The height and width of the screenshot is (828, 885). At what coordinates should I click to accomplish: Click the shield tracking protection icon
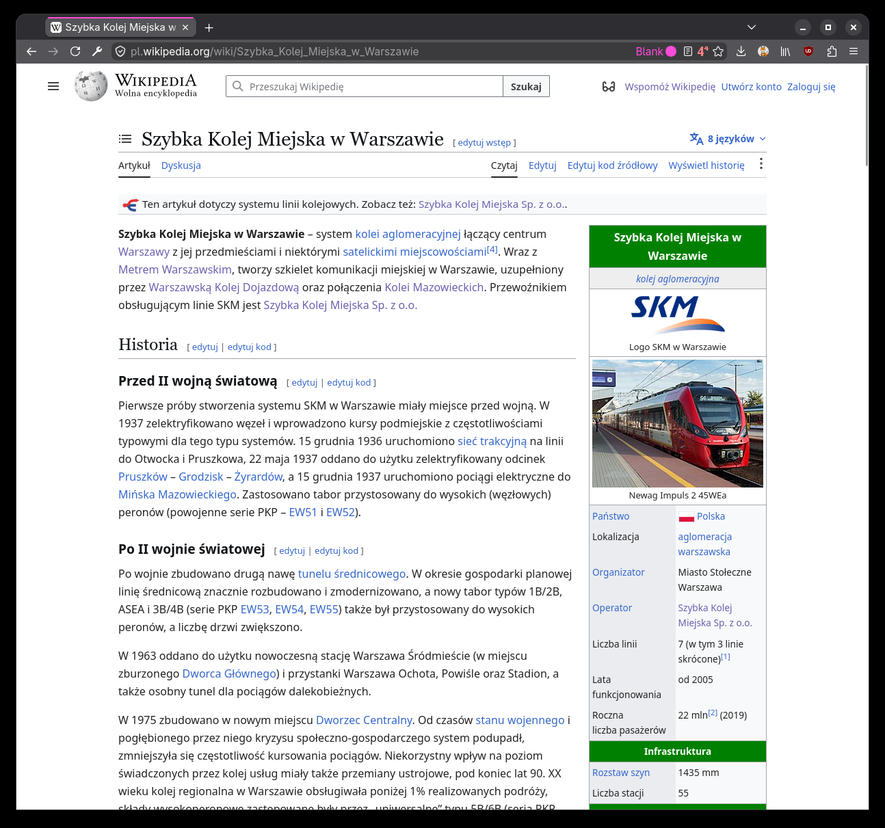pos(120,51)
